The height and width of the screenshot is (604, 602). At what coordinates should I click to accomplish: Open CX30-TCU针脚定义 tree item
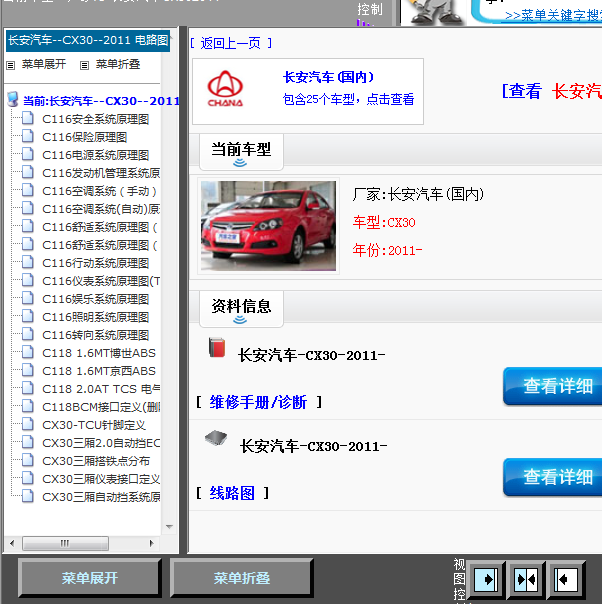[94, 425]
